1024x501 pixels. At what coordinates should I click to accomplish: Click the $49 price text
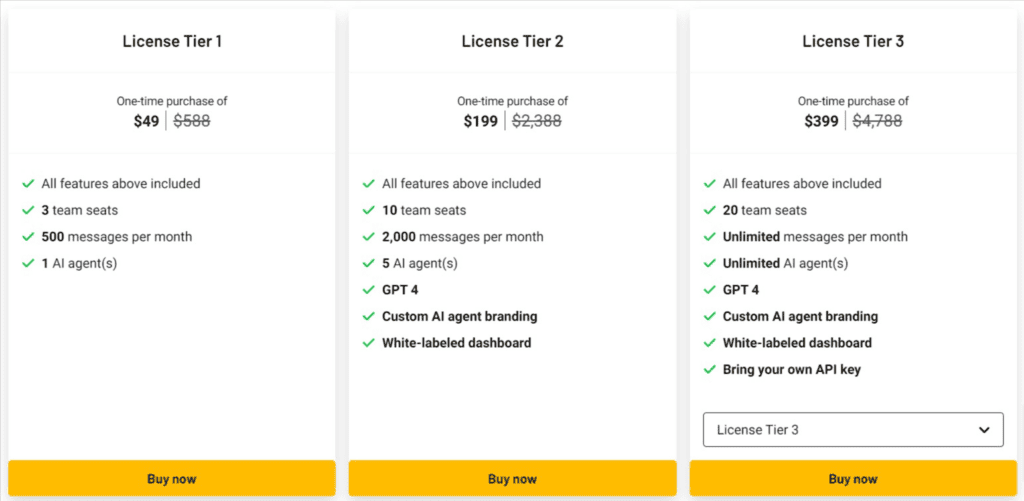pos(146,121)
